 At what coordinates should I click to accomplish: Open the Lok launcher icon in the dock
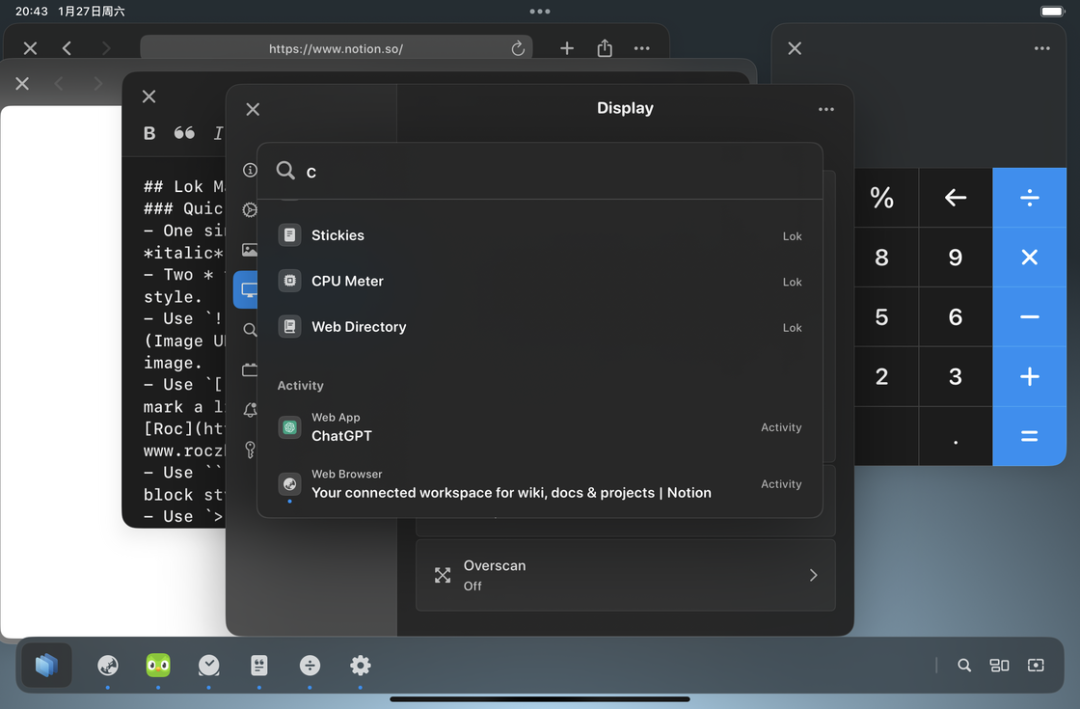click(46, 665)
